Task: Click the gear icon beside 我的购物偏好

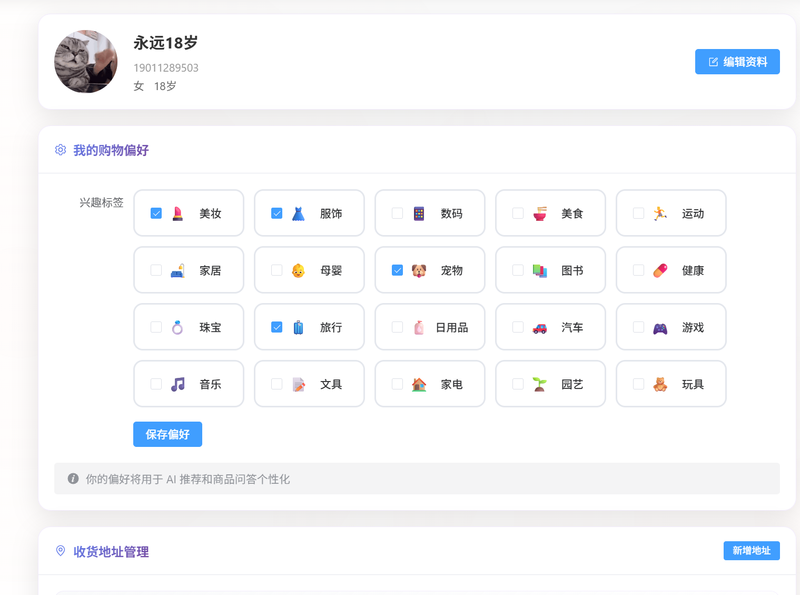Action: (61, 150)
